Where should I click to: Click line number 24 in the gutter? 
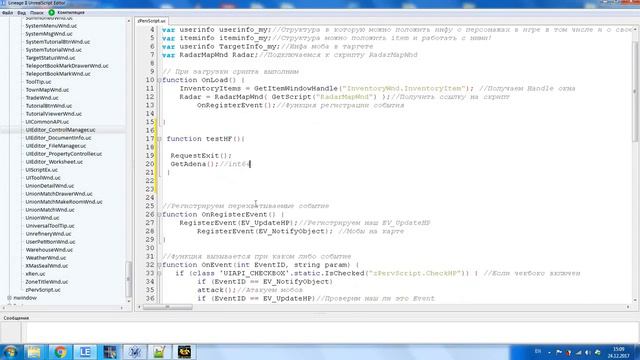pyautogui.click(x=150, y=198)
